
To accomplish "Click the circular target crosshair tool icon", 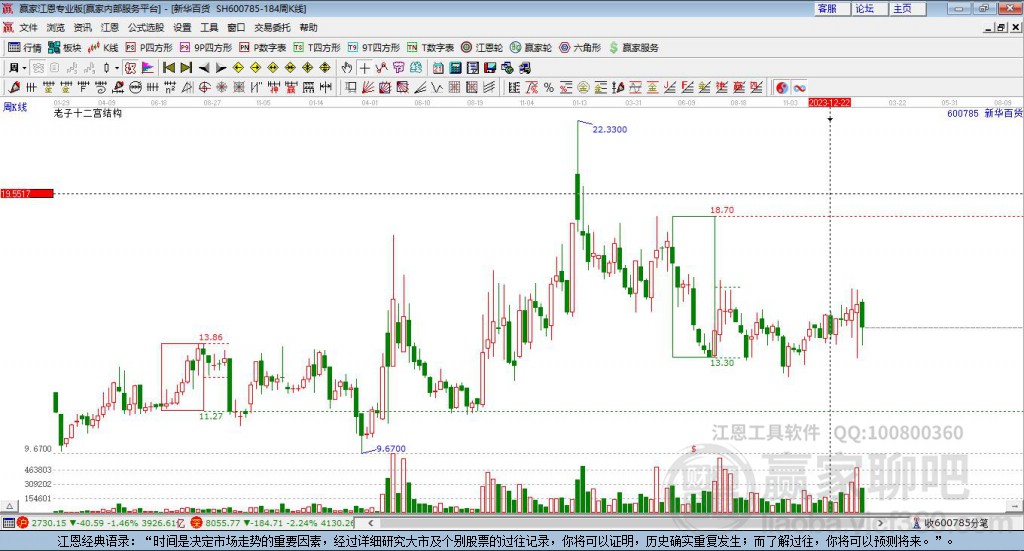I will click(204, 87).
